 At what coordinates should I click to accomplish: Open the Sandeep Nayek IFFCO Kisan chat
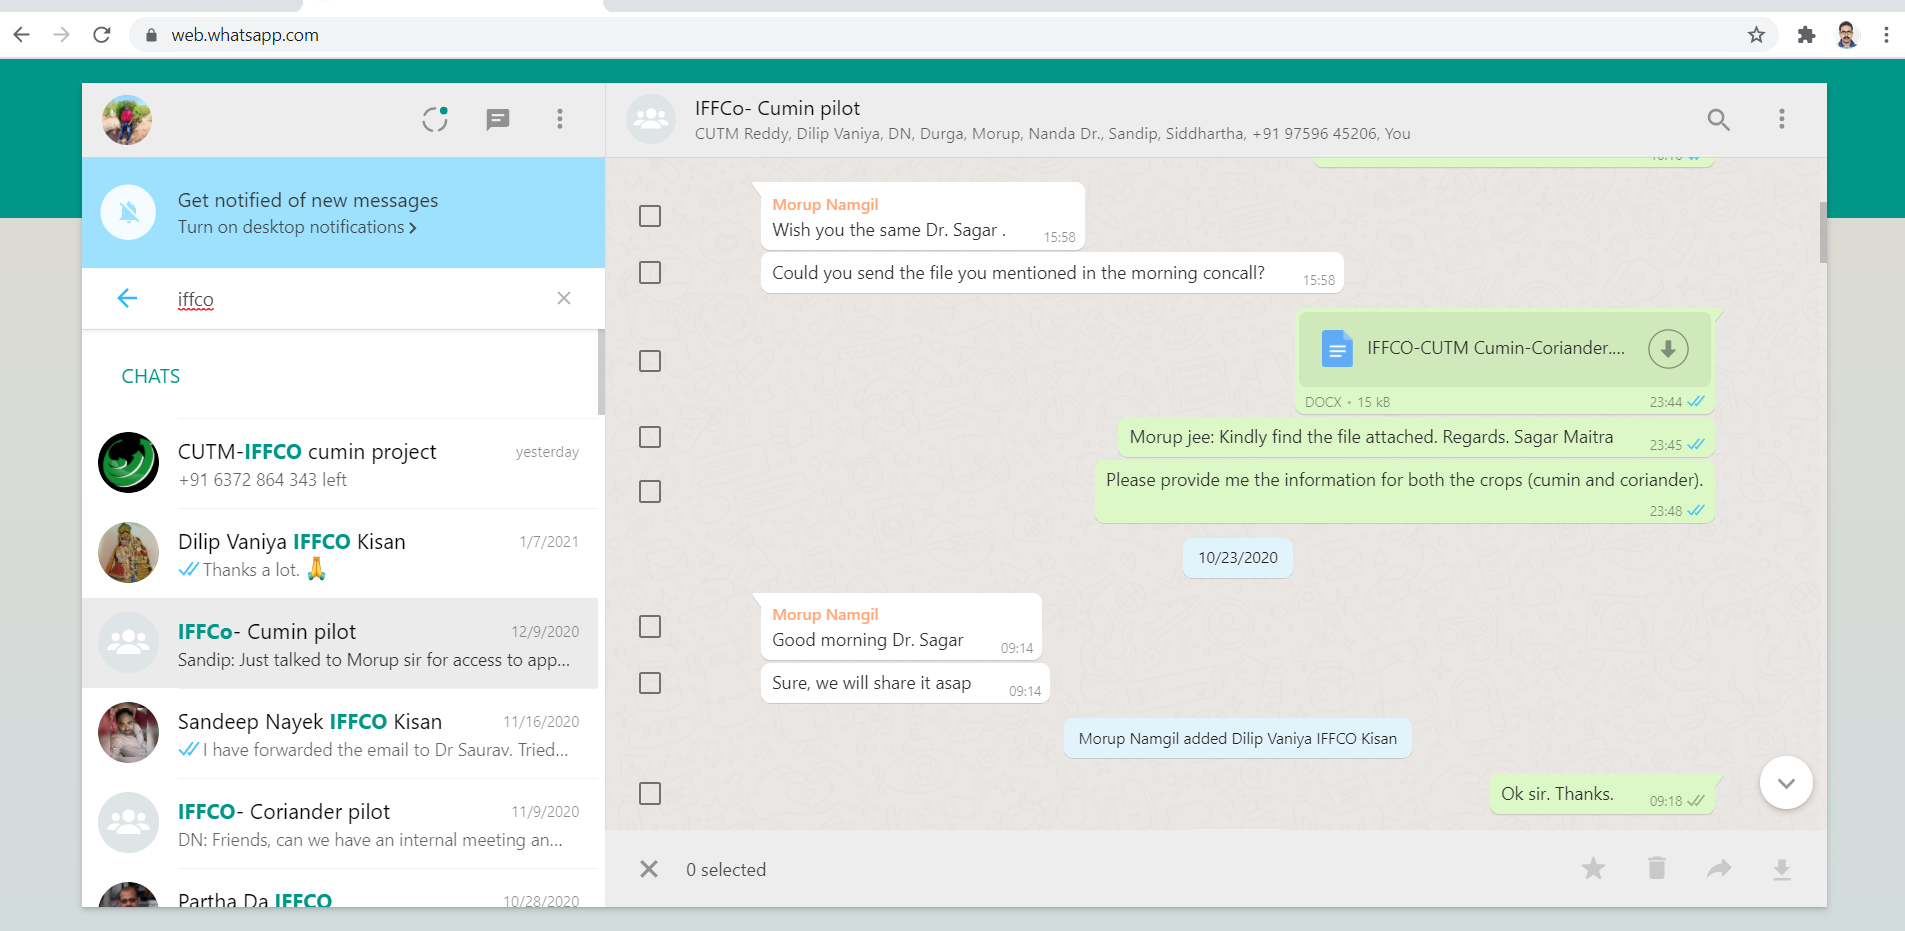tap(340, 734)
